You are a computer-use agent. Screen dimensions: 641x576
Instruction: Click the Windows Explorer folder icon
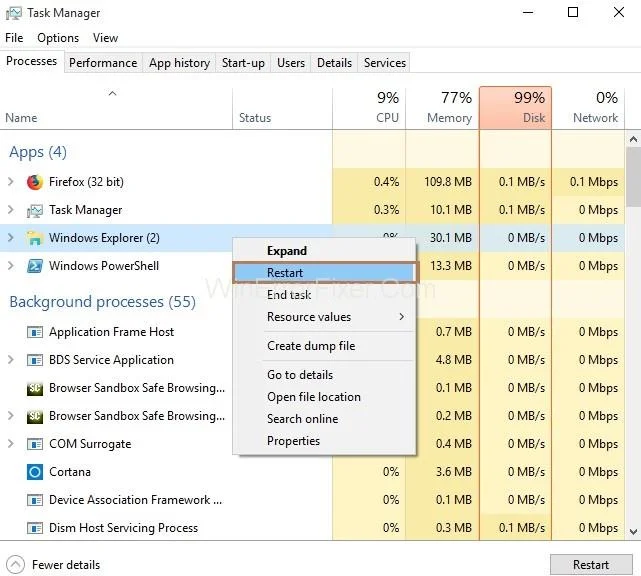pyautogui.click(x=35, y=238)
